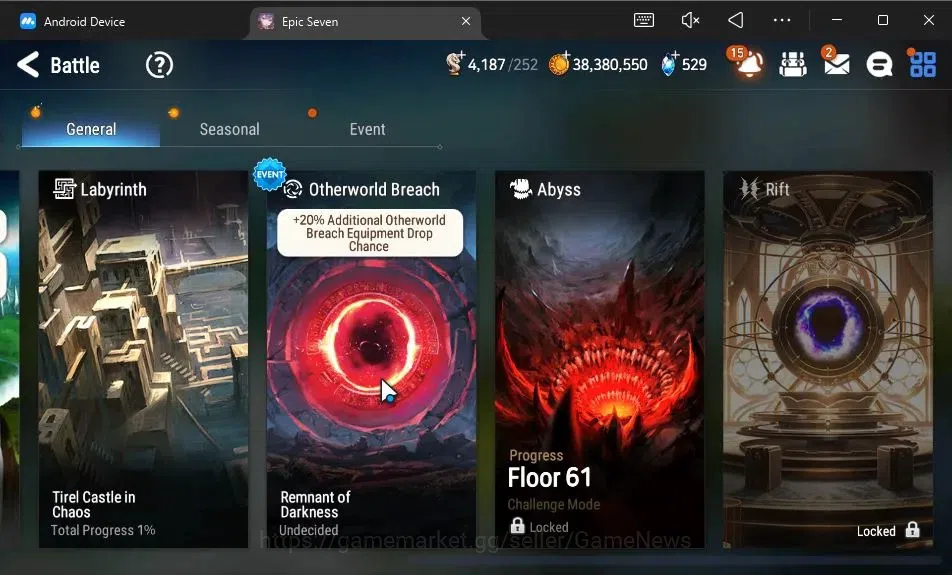The image size is (952, 575).
Task: Click the Undecided status text
Action: coord(308,530)
